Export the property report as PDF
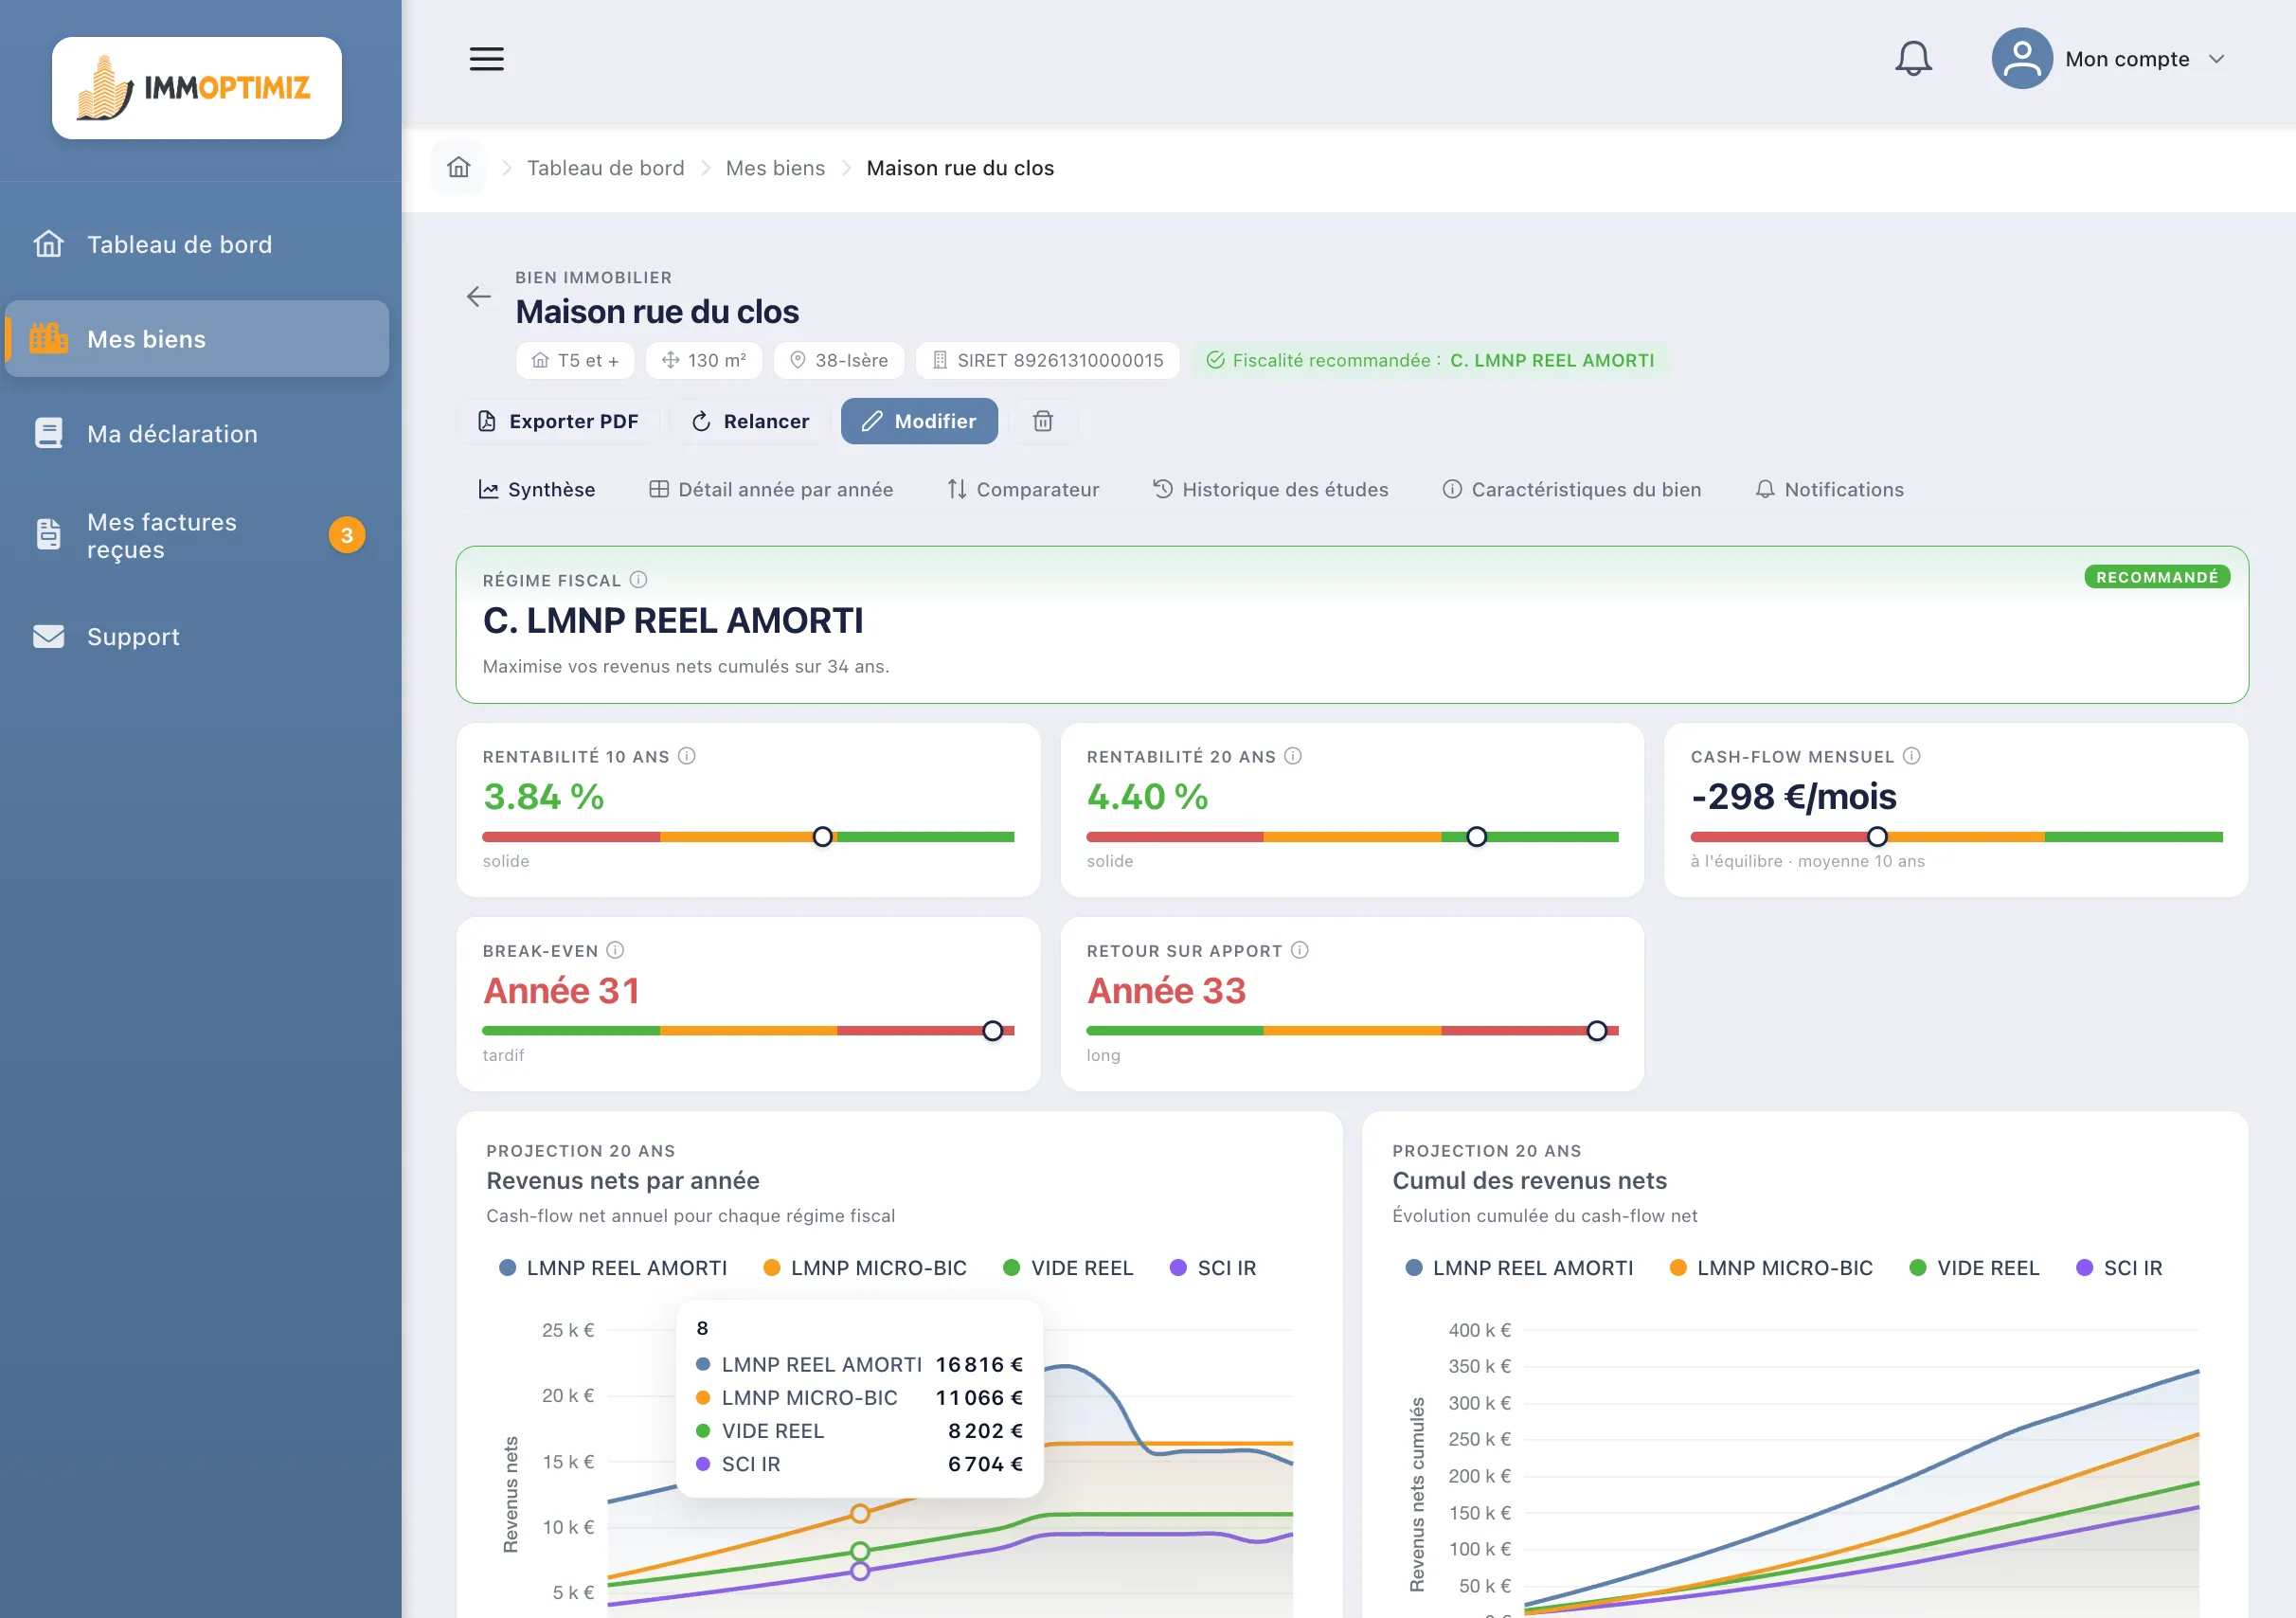The height and width of the screenshot is (1618, 2296). (557, 421)
